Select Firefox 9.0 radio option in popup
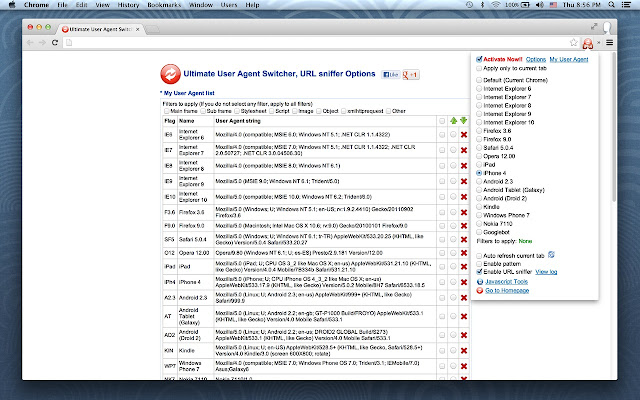The height and width of the screenshot is (400, 640). [479, 139]
